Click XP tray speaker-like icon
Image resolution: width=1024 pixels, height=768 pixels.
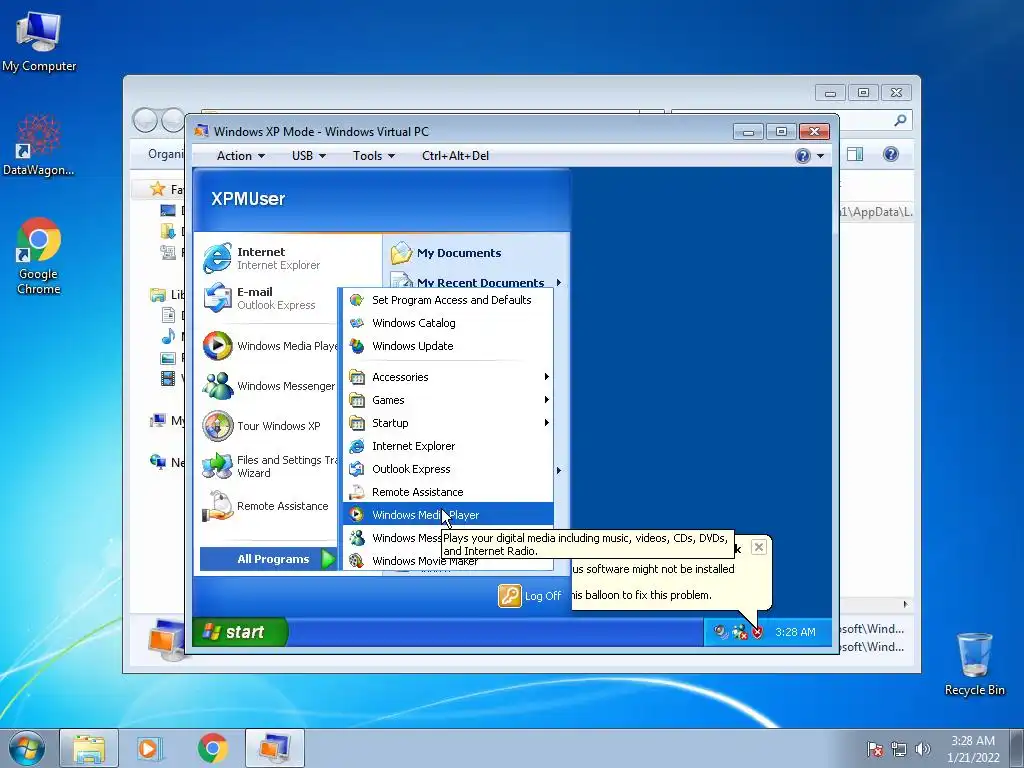720,632
